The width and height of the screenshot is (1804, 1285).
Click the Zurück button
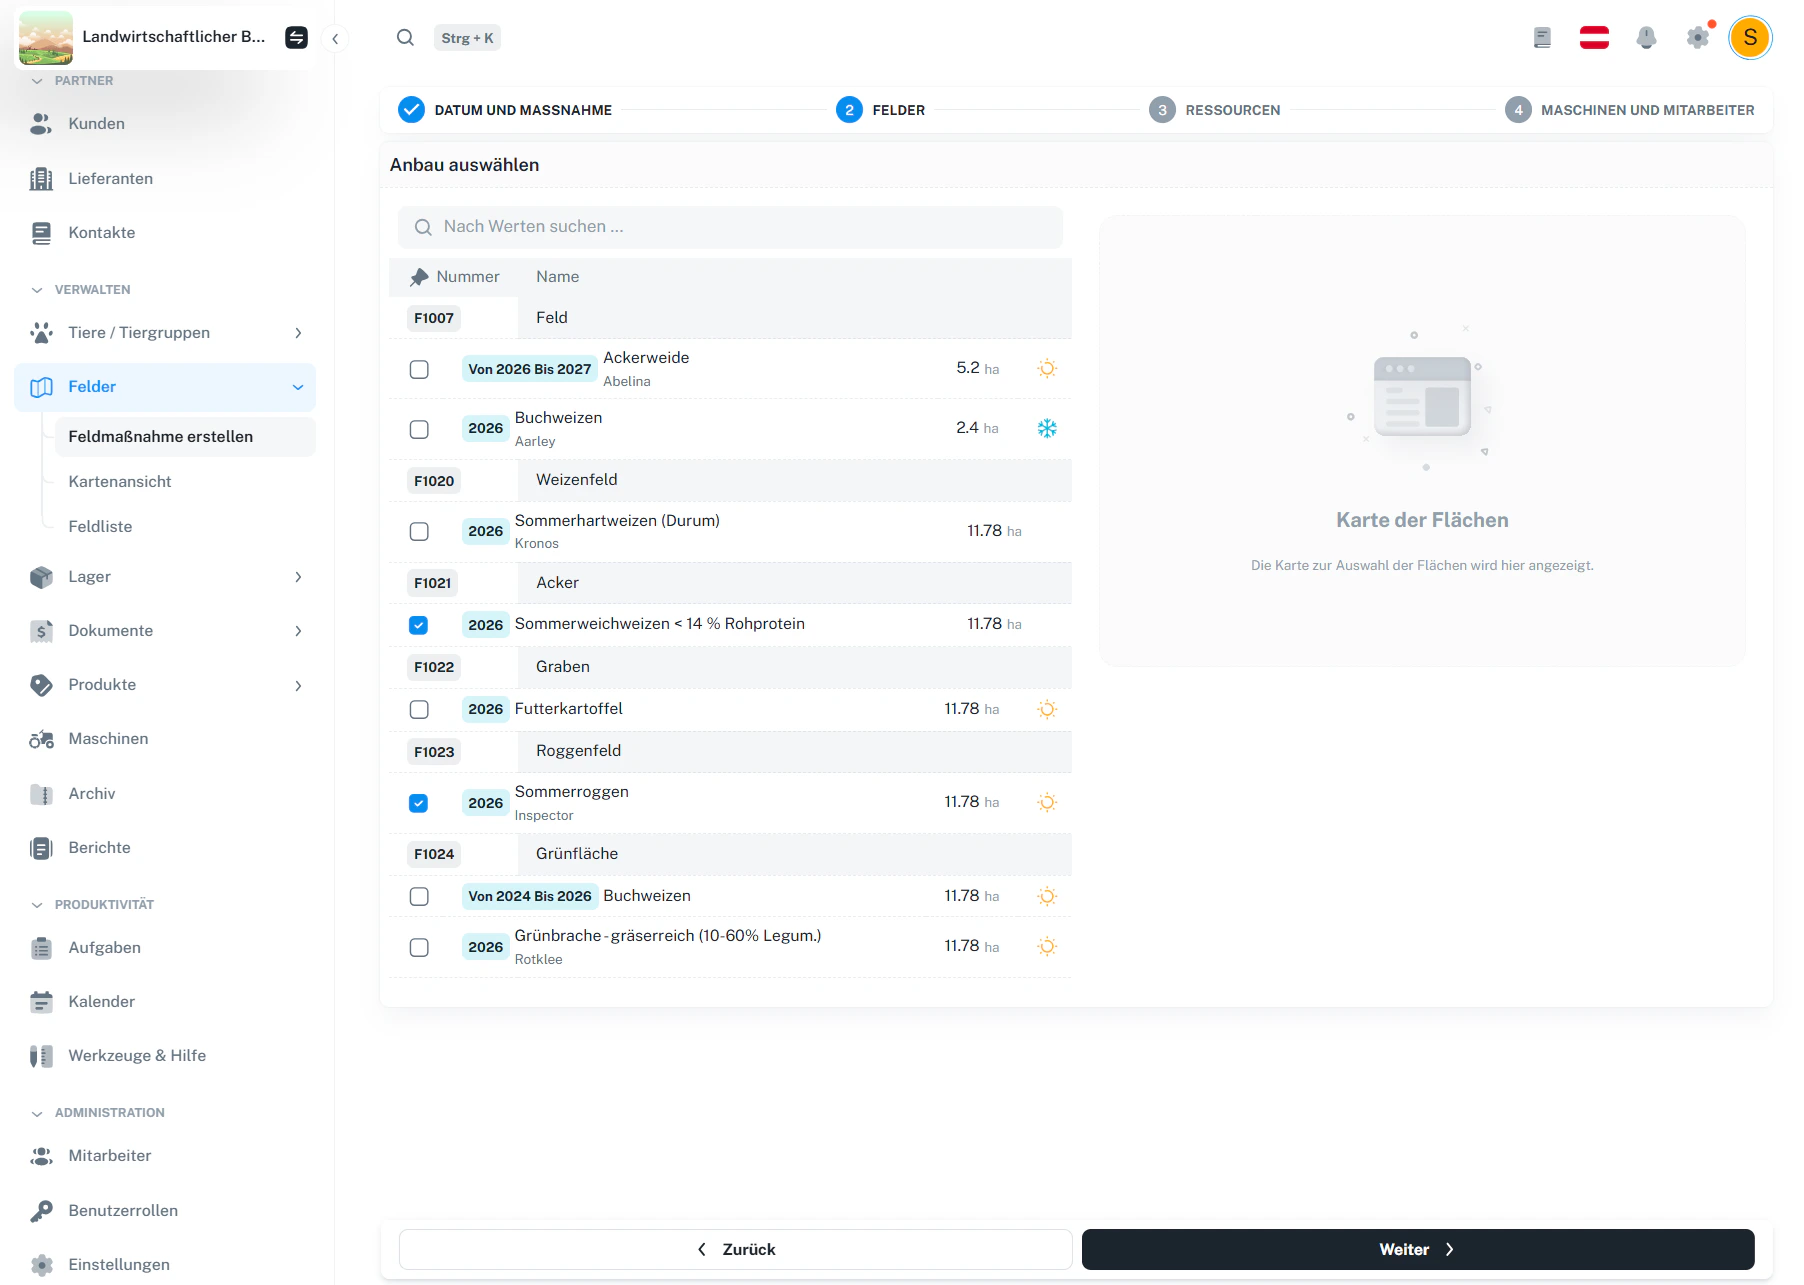(x=735, y=1250)
